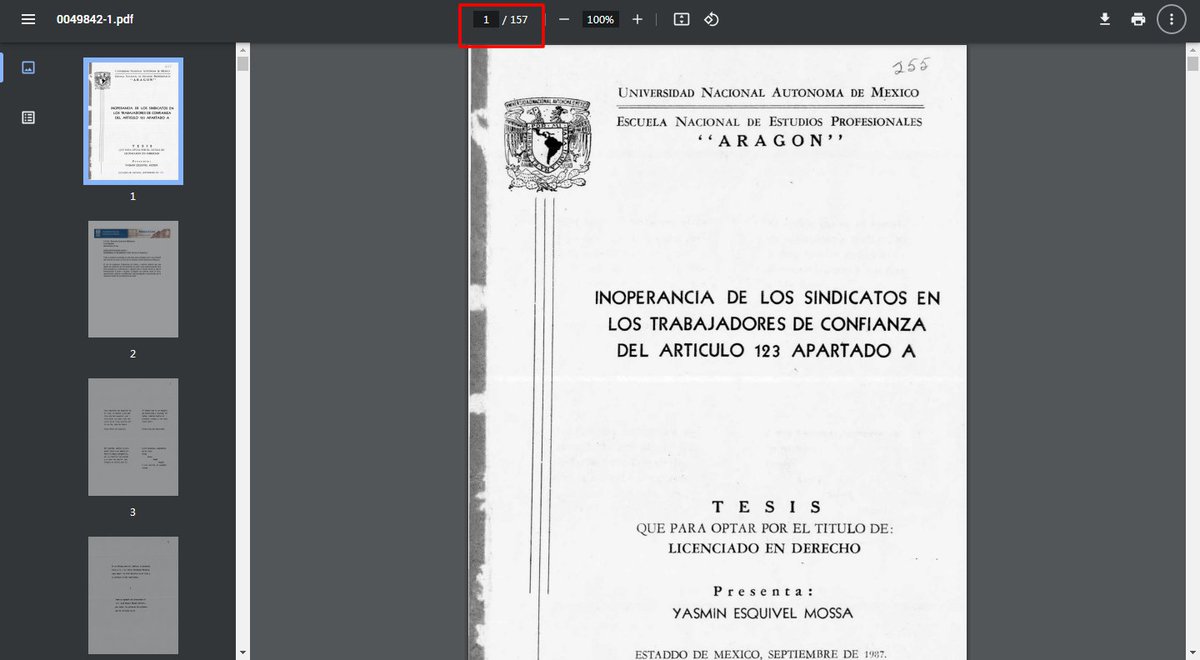Image resolution: width=1200 pixels, height=660 pixels.
Task: Select page 3 thumbnail
Action: coord(133,437)
